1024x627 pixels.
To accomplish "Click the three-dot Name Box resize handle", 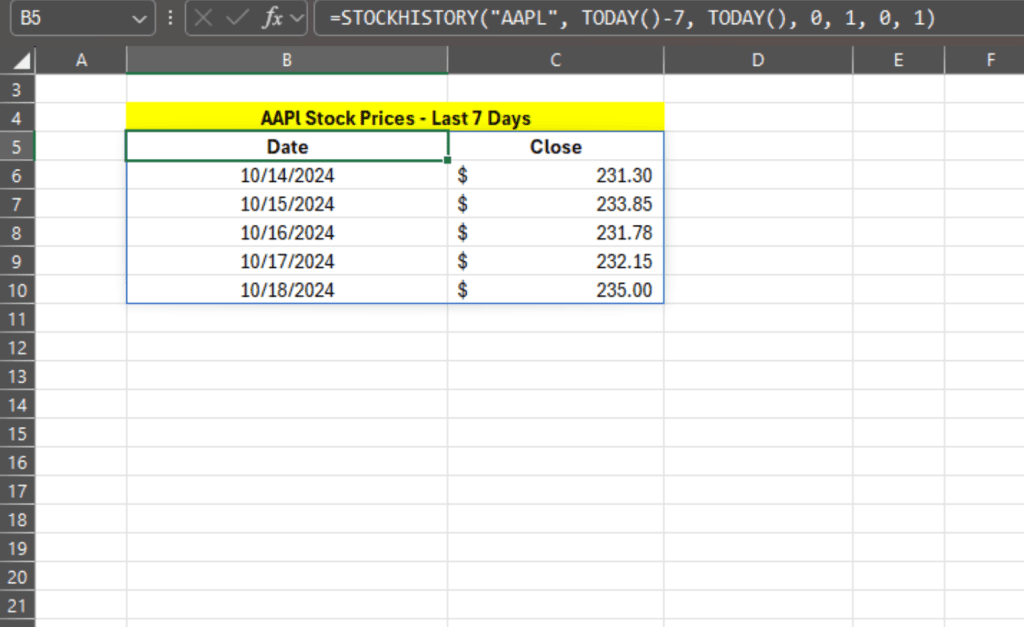I will [171, 19].
